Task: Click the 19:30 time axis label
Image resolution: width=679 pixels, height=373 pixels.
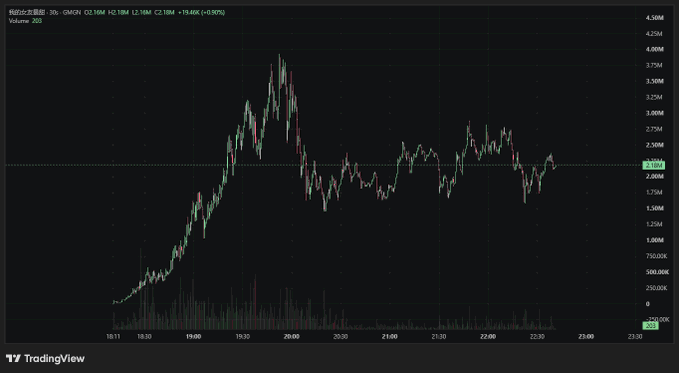Action: tap(242, 337)
